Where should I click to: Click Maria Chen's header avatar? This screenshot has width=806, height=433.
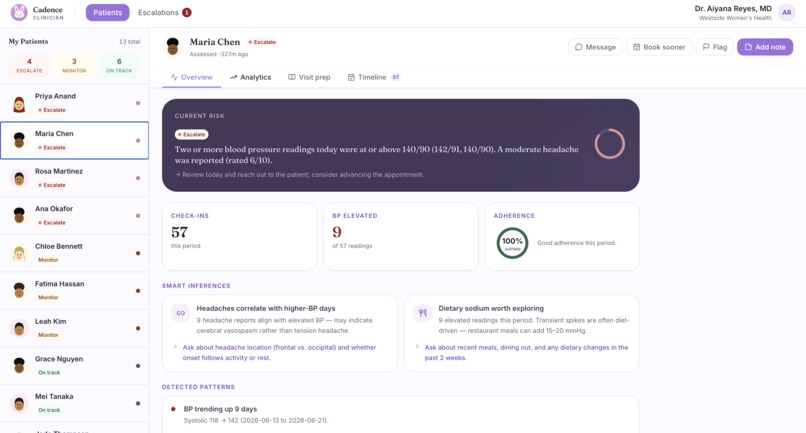tap(173, 46)
